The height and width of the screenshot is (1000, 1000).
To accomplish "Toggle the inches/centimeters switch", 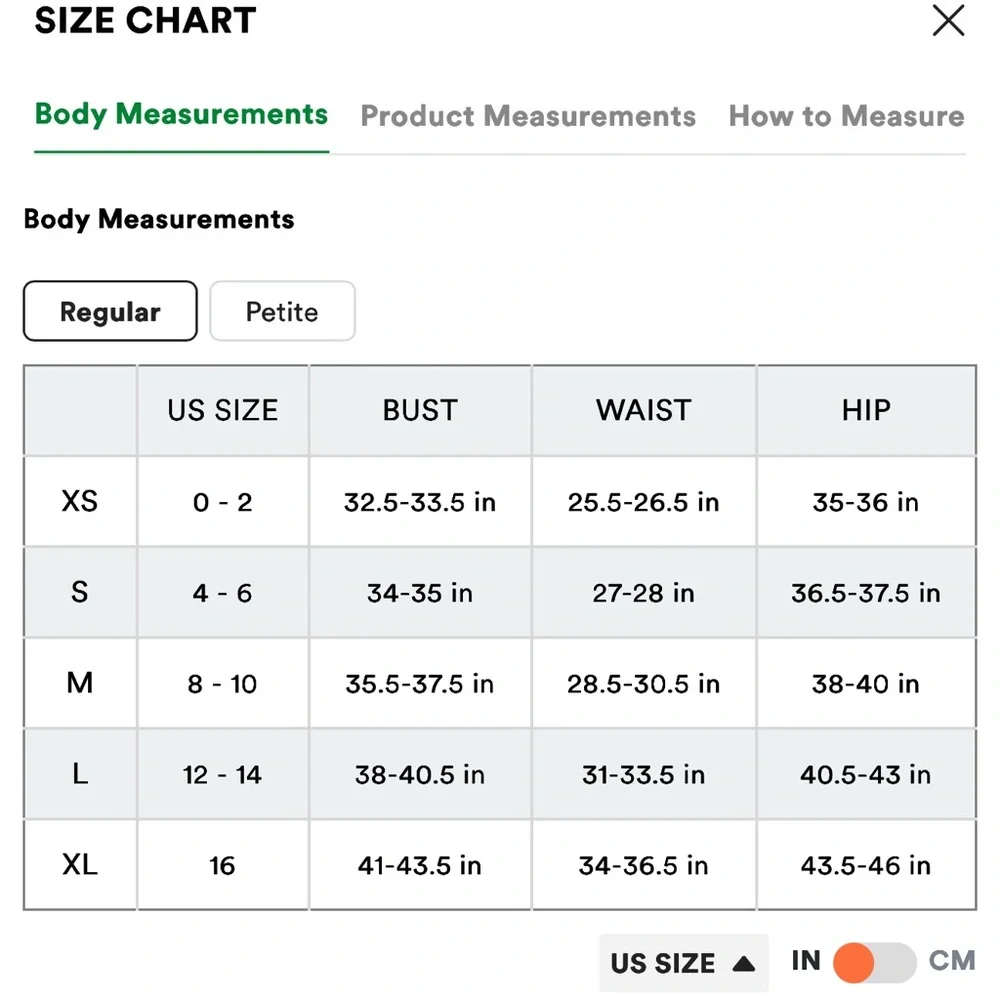I will [x=874, y=963].
